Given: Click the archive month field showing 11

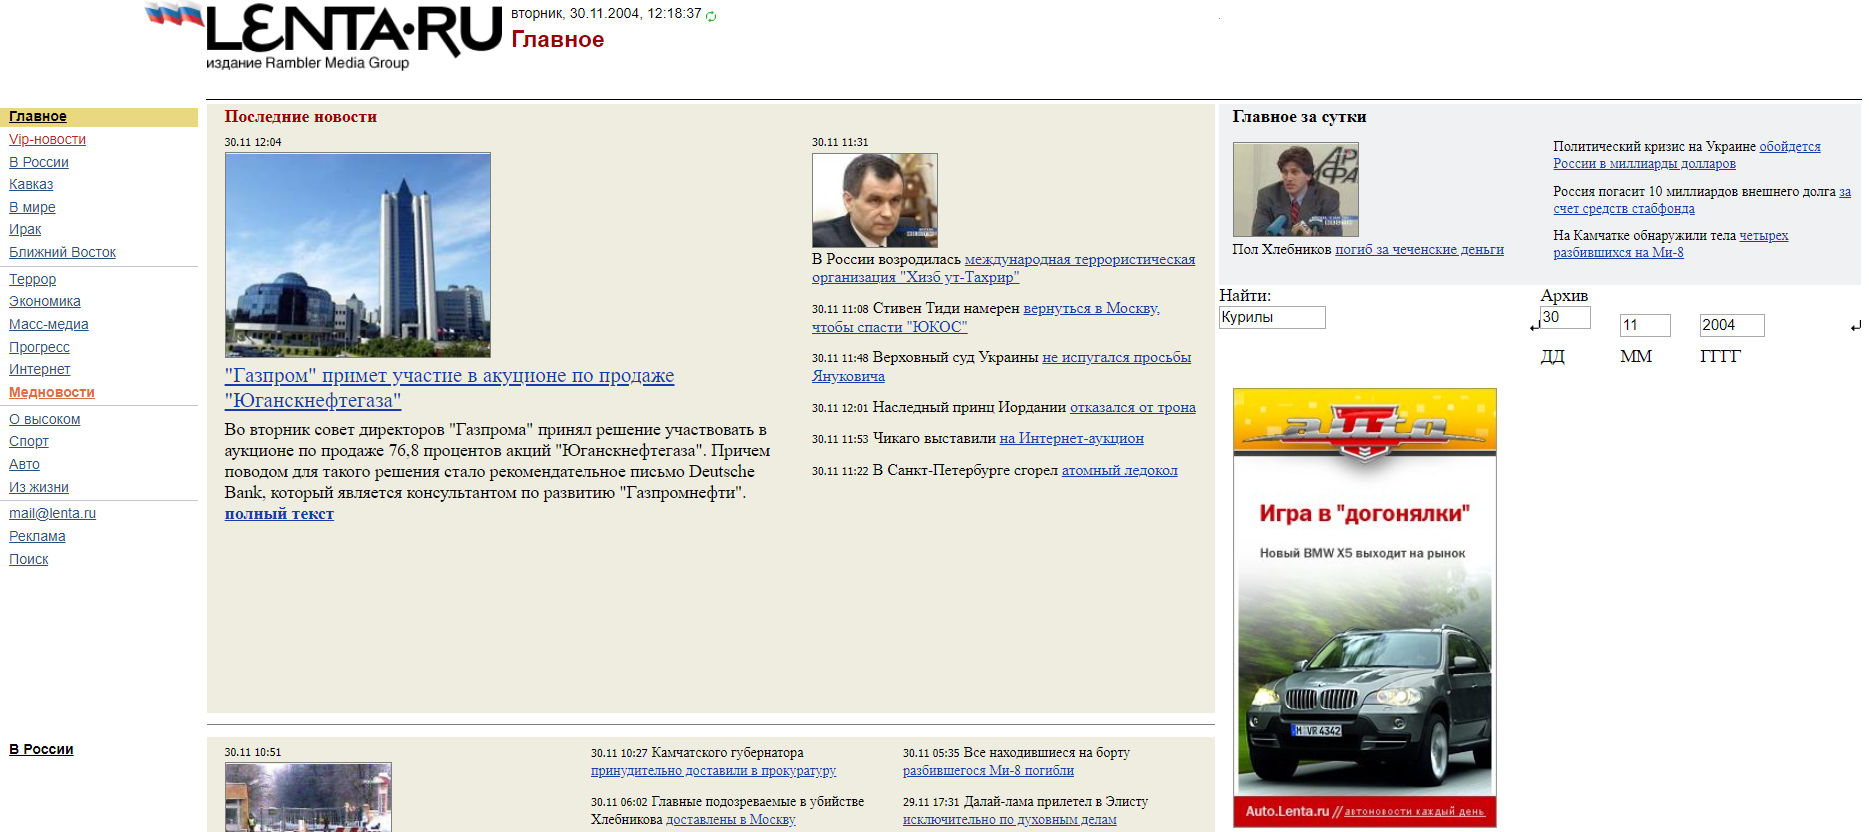Looking at the screenshot, I should coord(1645,325).
